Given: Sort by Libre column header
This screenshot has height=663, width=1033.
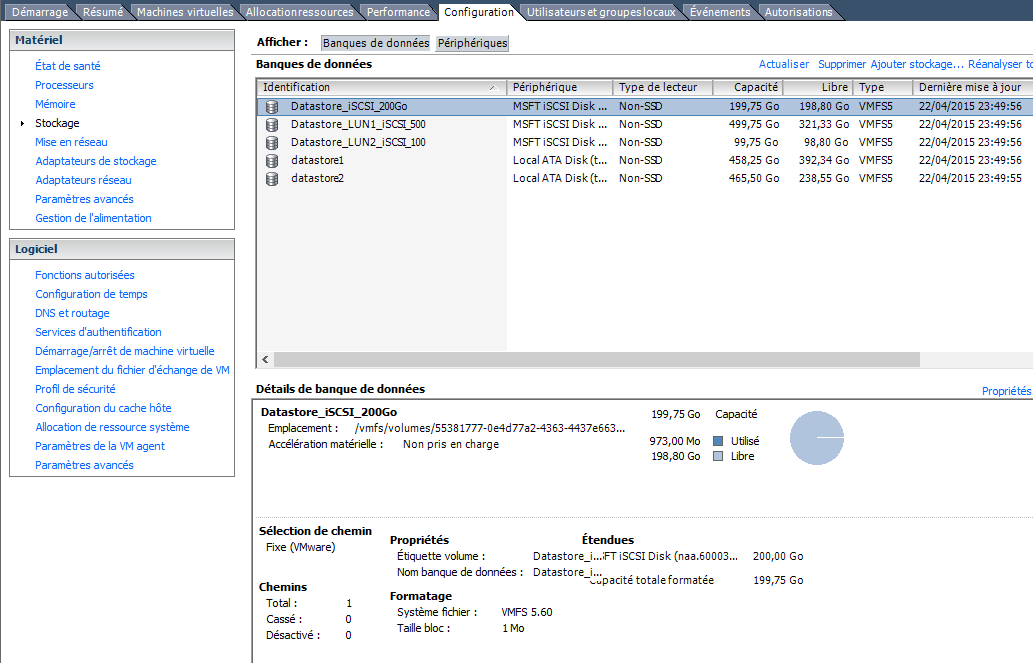Looking at the screenshot, I should coord(818,87).
